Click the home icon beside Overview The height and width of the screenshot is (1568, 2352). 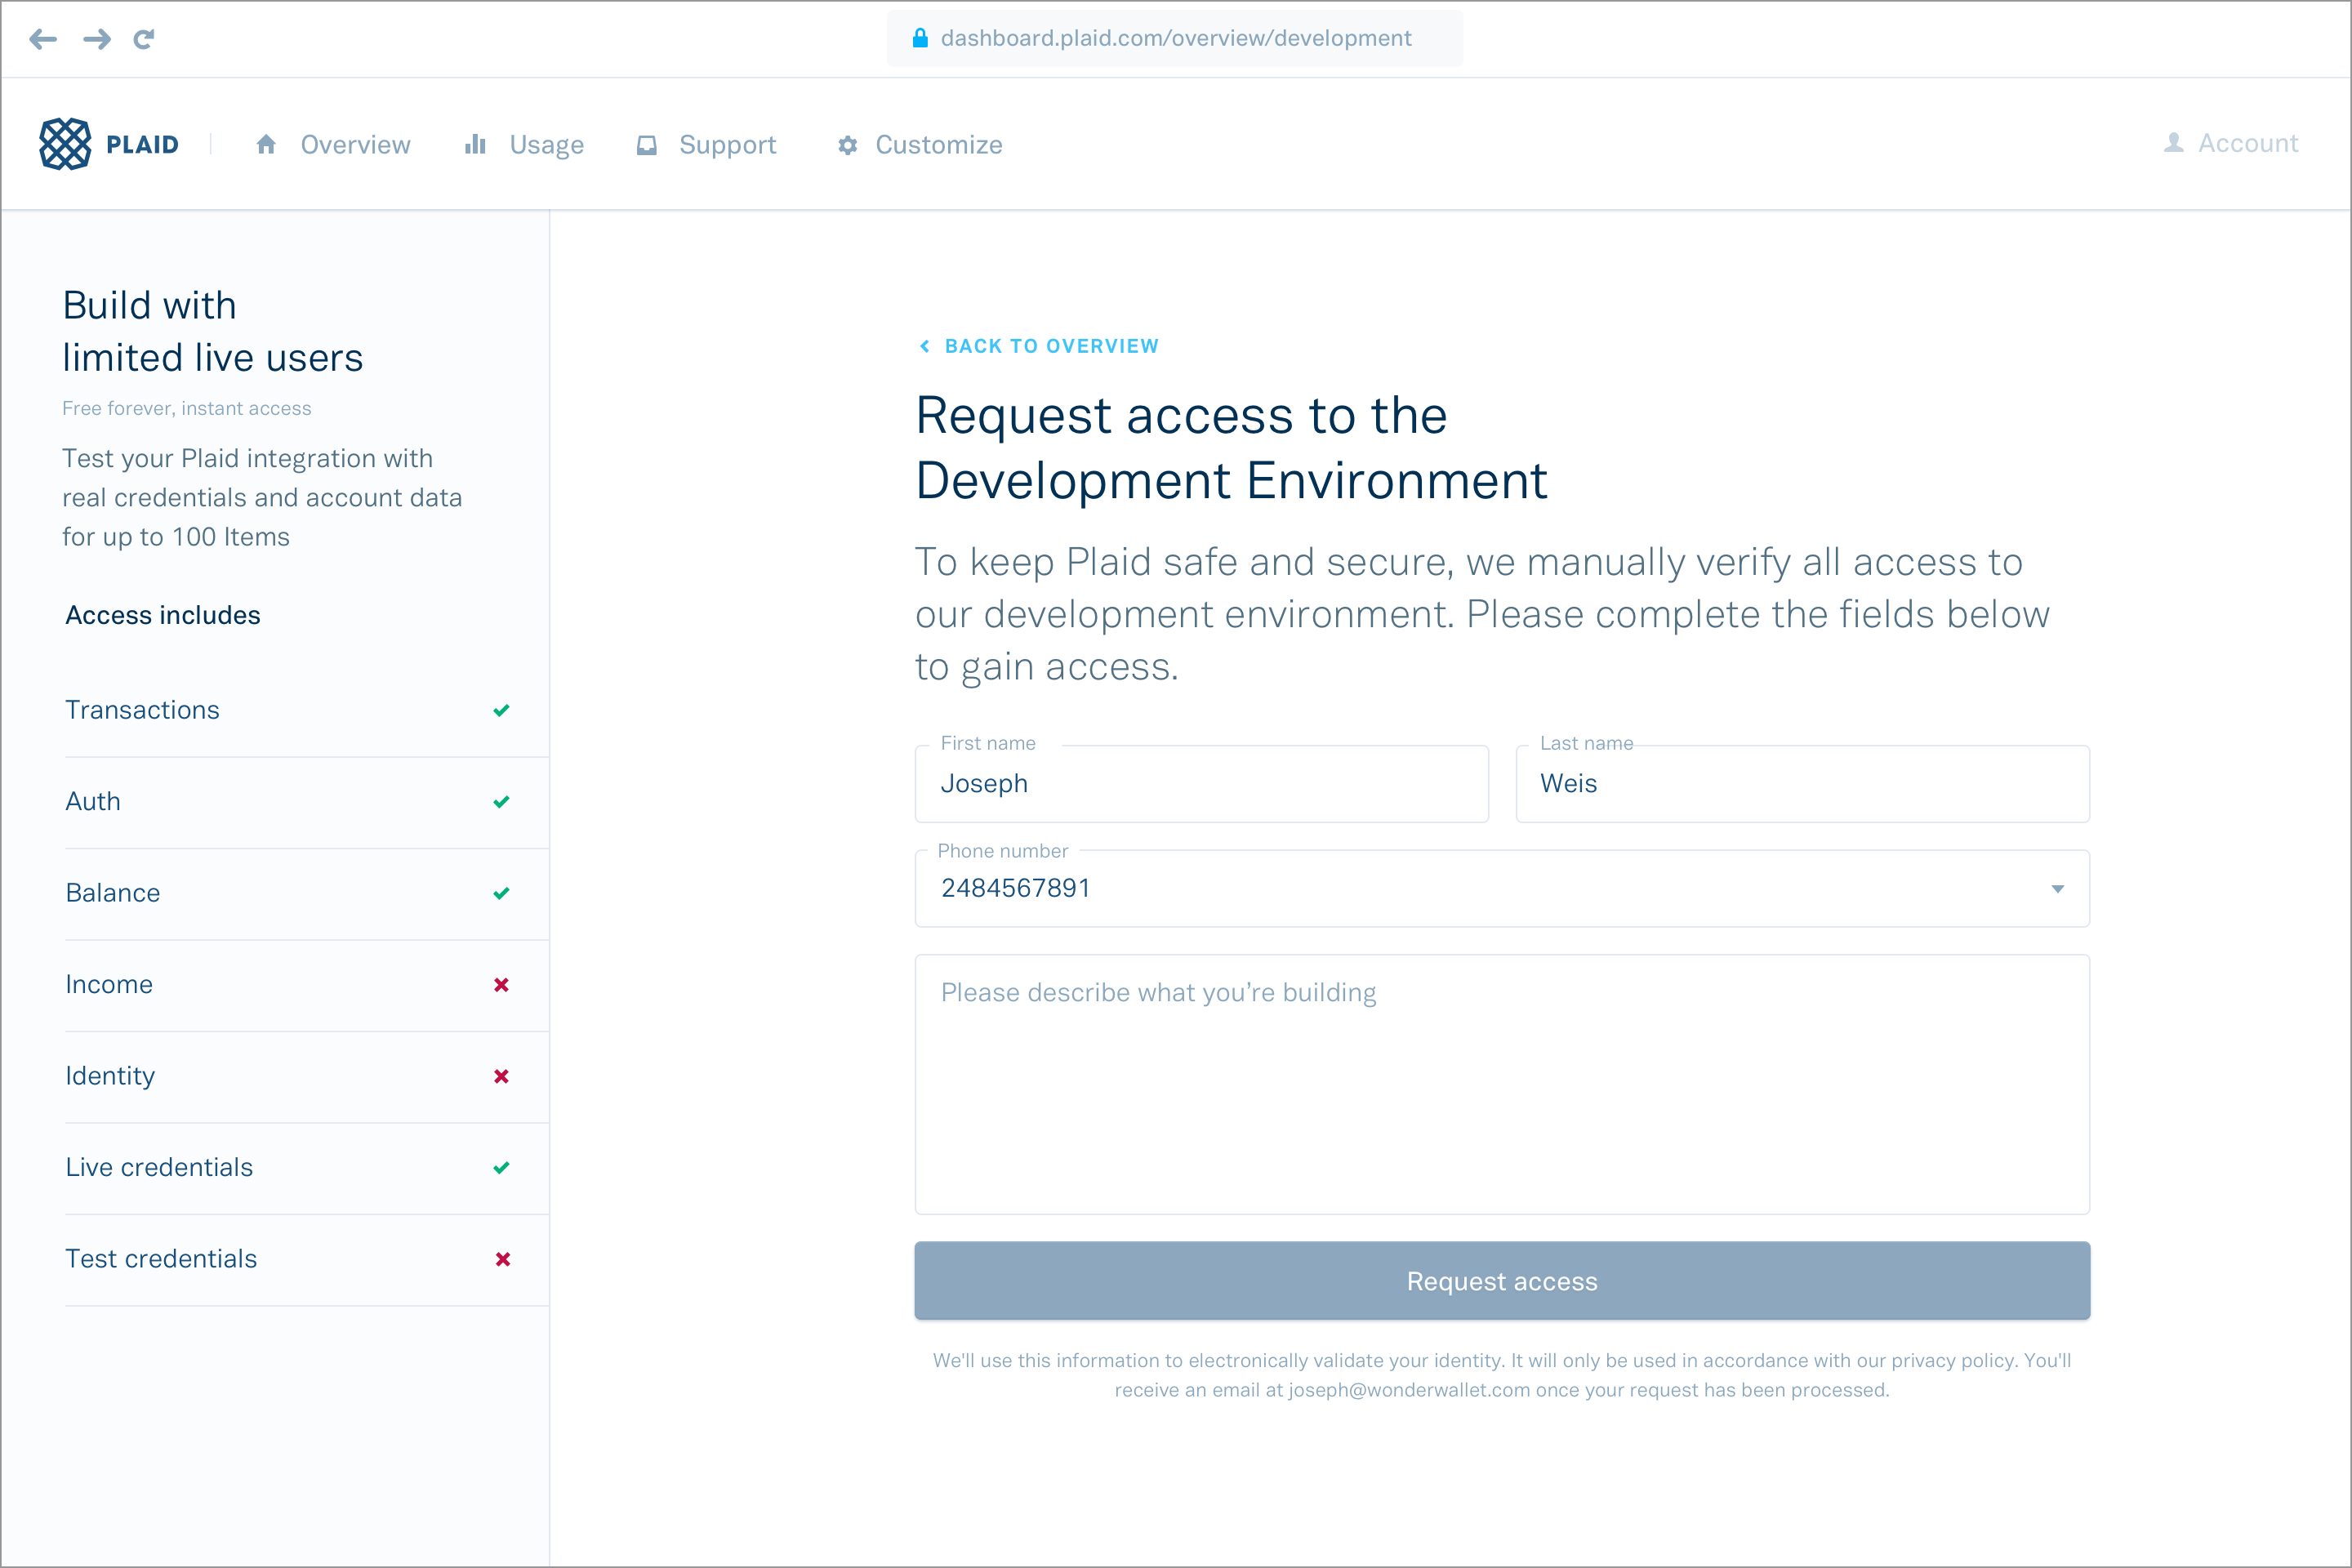click(x=266, y=144)
